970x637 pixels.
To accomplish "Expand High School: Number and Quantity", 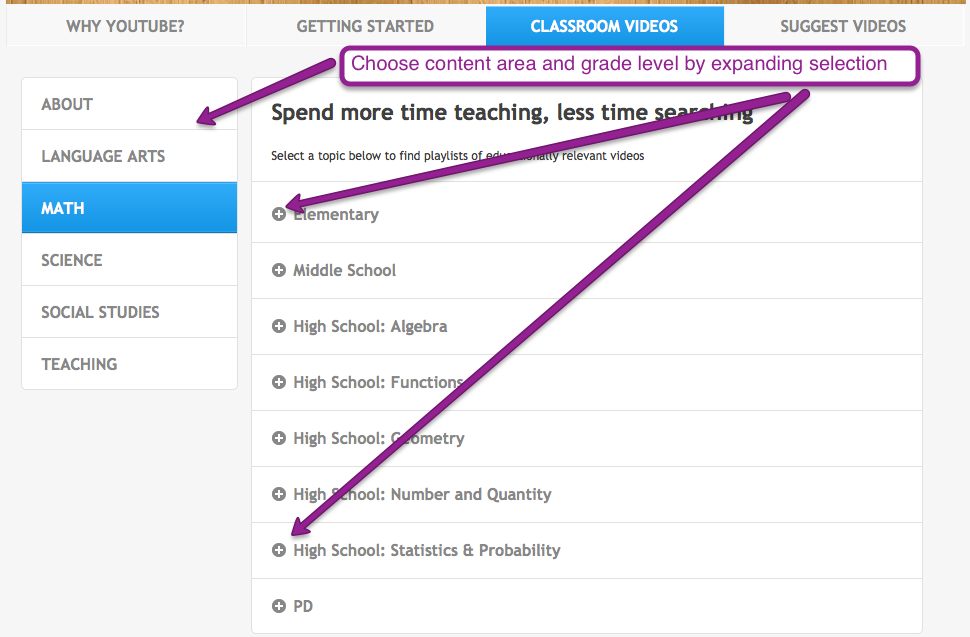I will 278,494.
